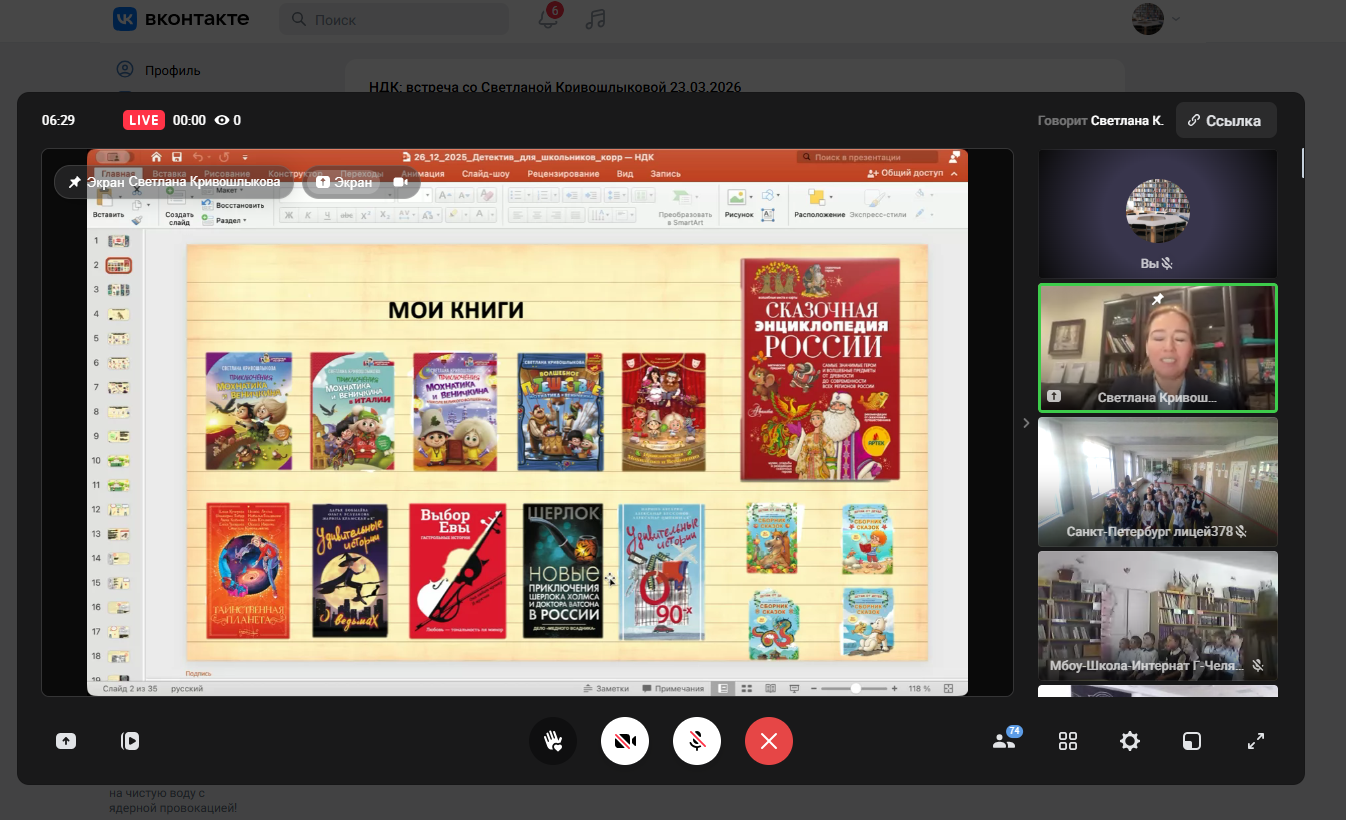Toggle the camera on

tap(625, 741)
